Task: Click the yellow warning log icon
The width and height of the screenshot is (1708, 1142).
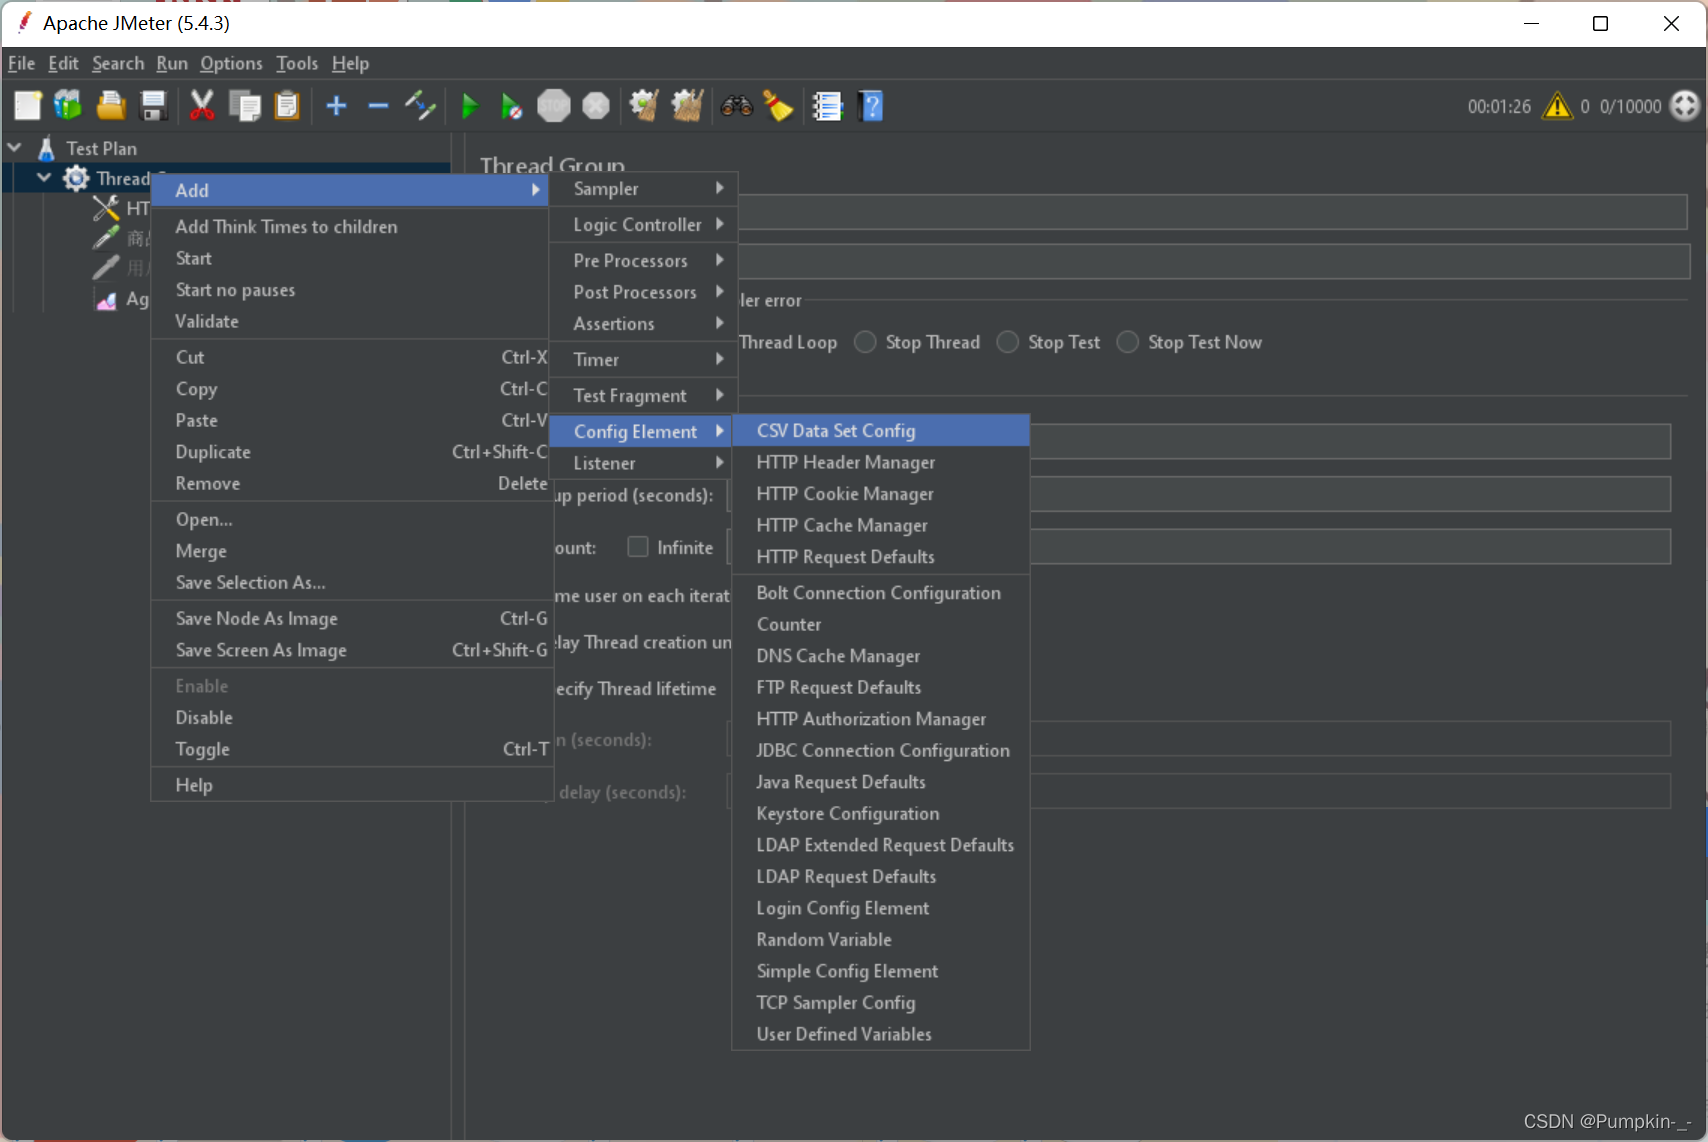Action: pyautogui.click(x=1557, y=105)
